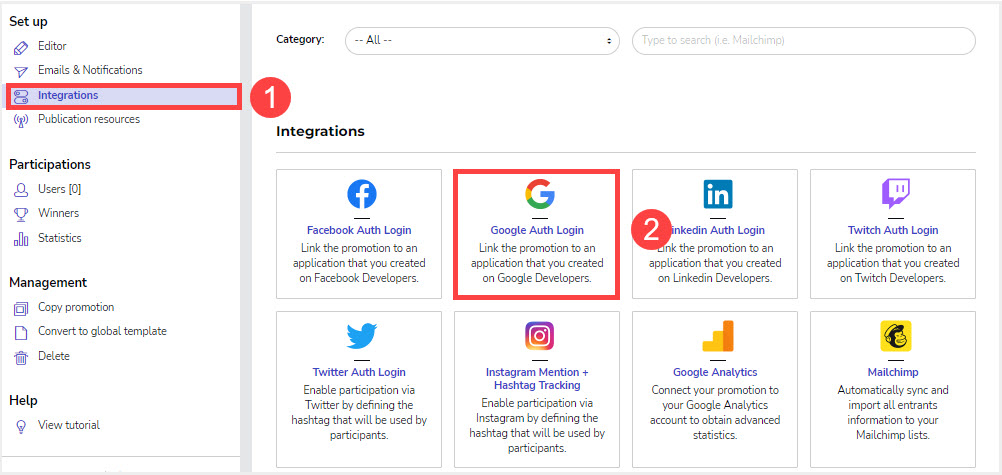Click the Emails & Notifications paper plane icon
This screenshot has width=1002, height=475.
(x=21, y=71)
